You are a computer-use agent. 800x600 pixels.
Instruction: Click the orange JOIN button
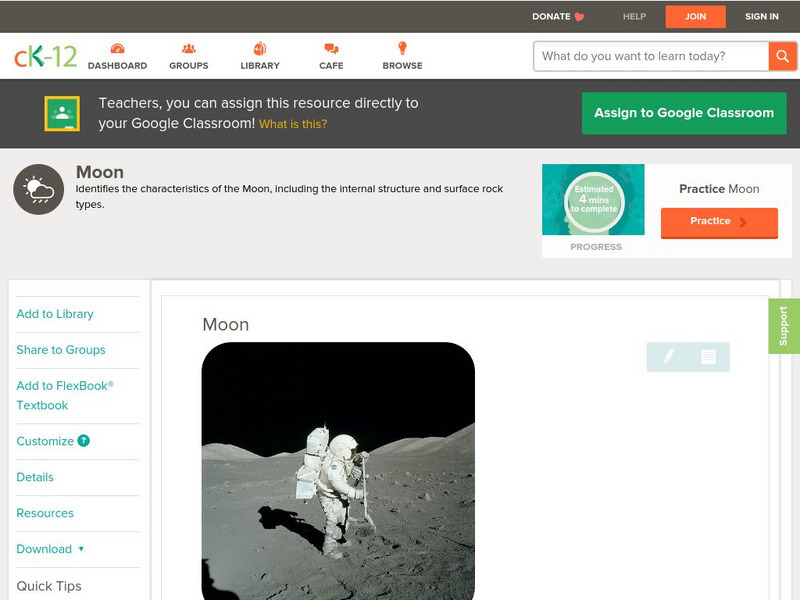[x=695, y=16]
